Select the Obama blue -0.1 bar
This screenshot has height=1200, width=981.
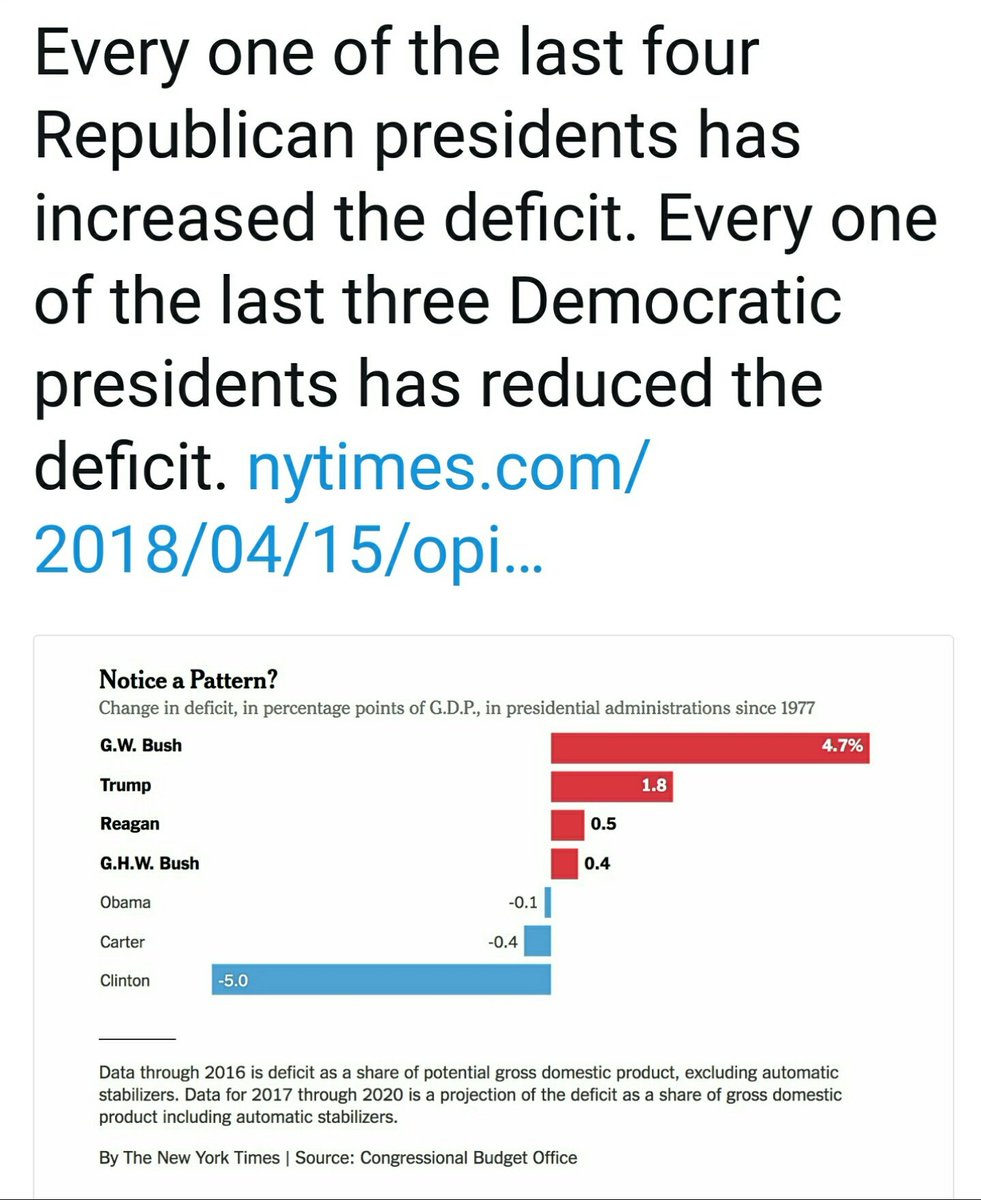pyautogui.click(x=548, y=903)
